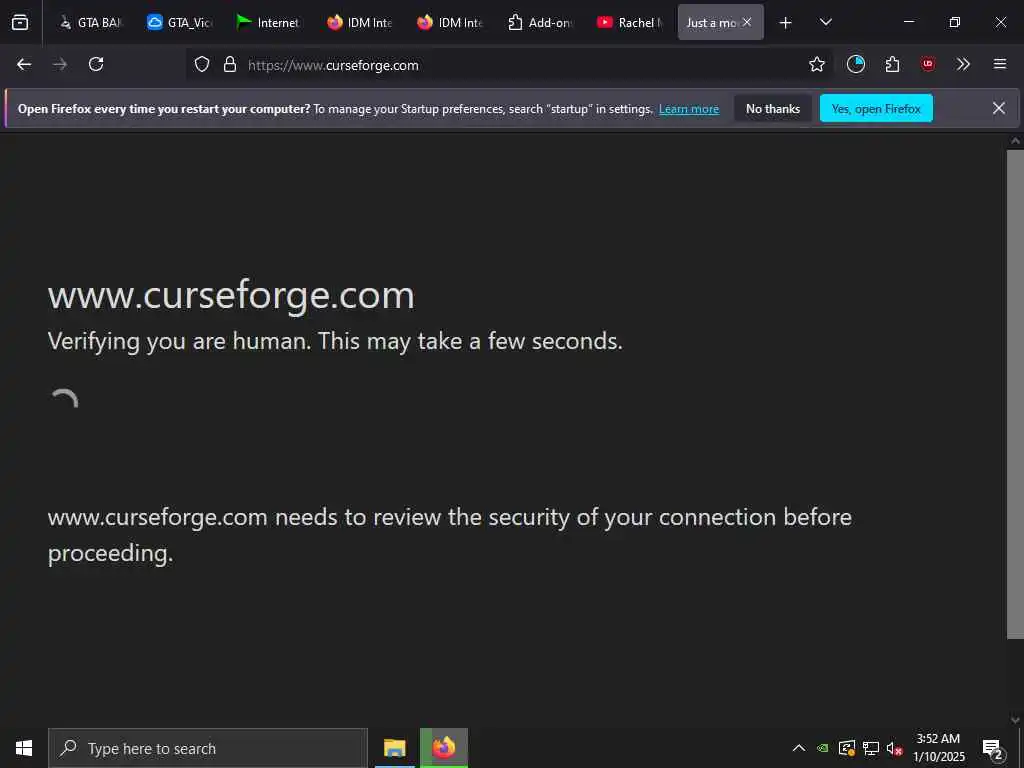View site security via padlock icon

(230, 64)
